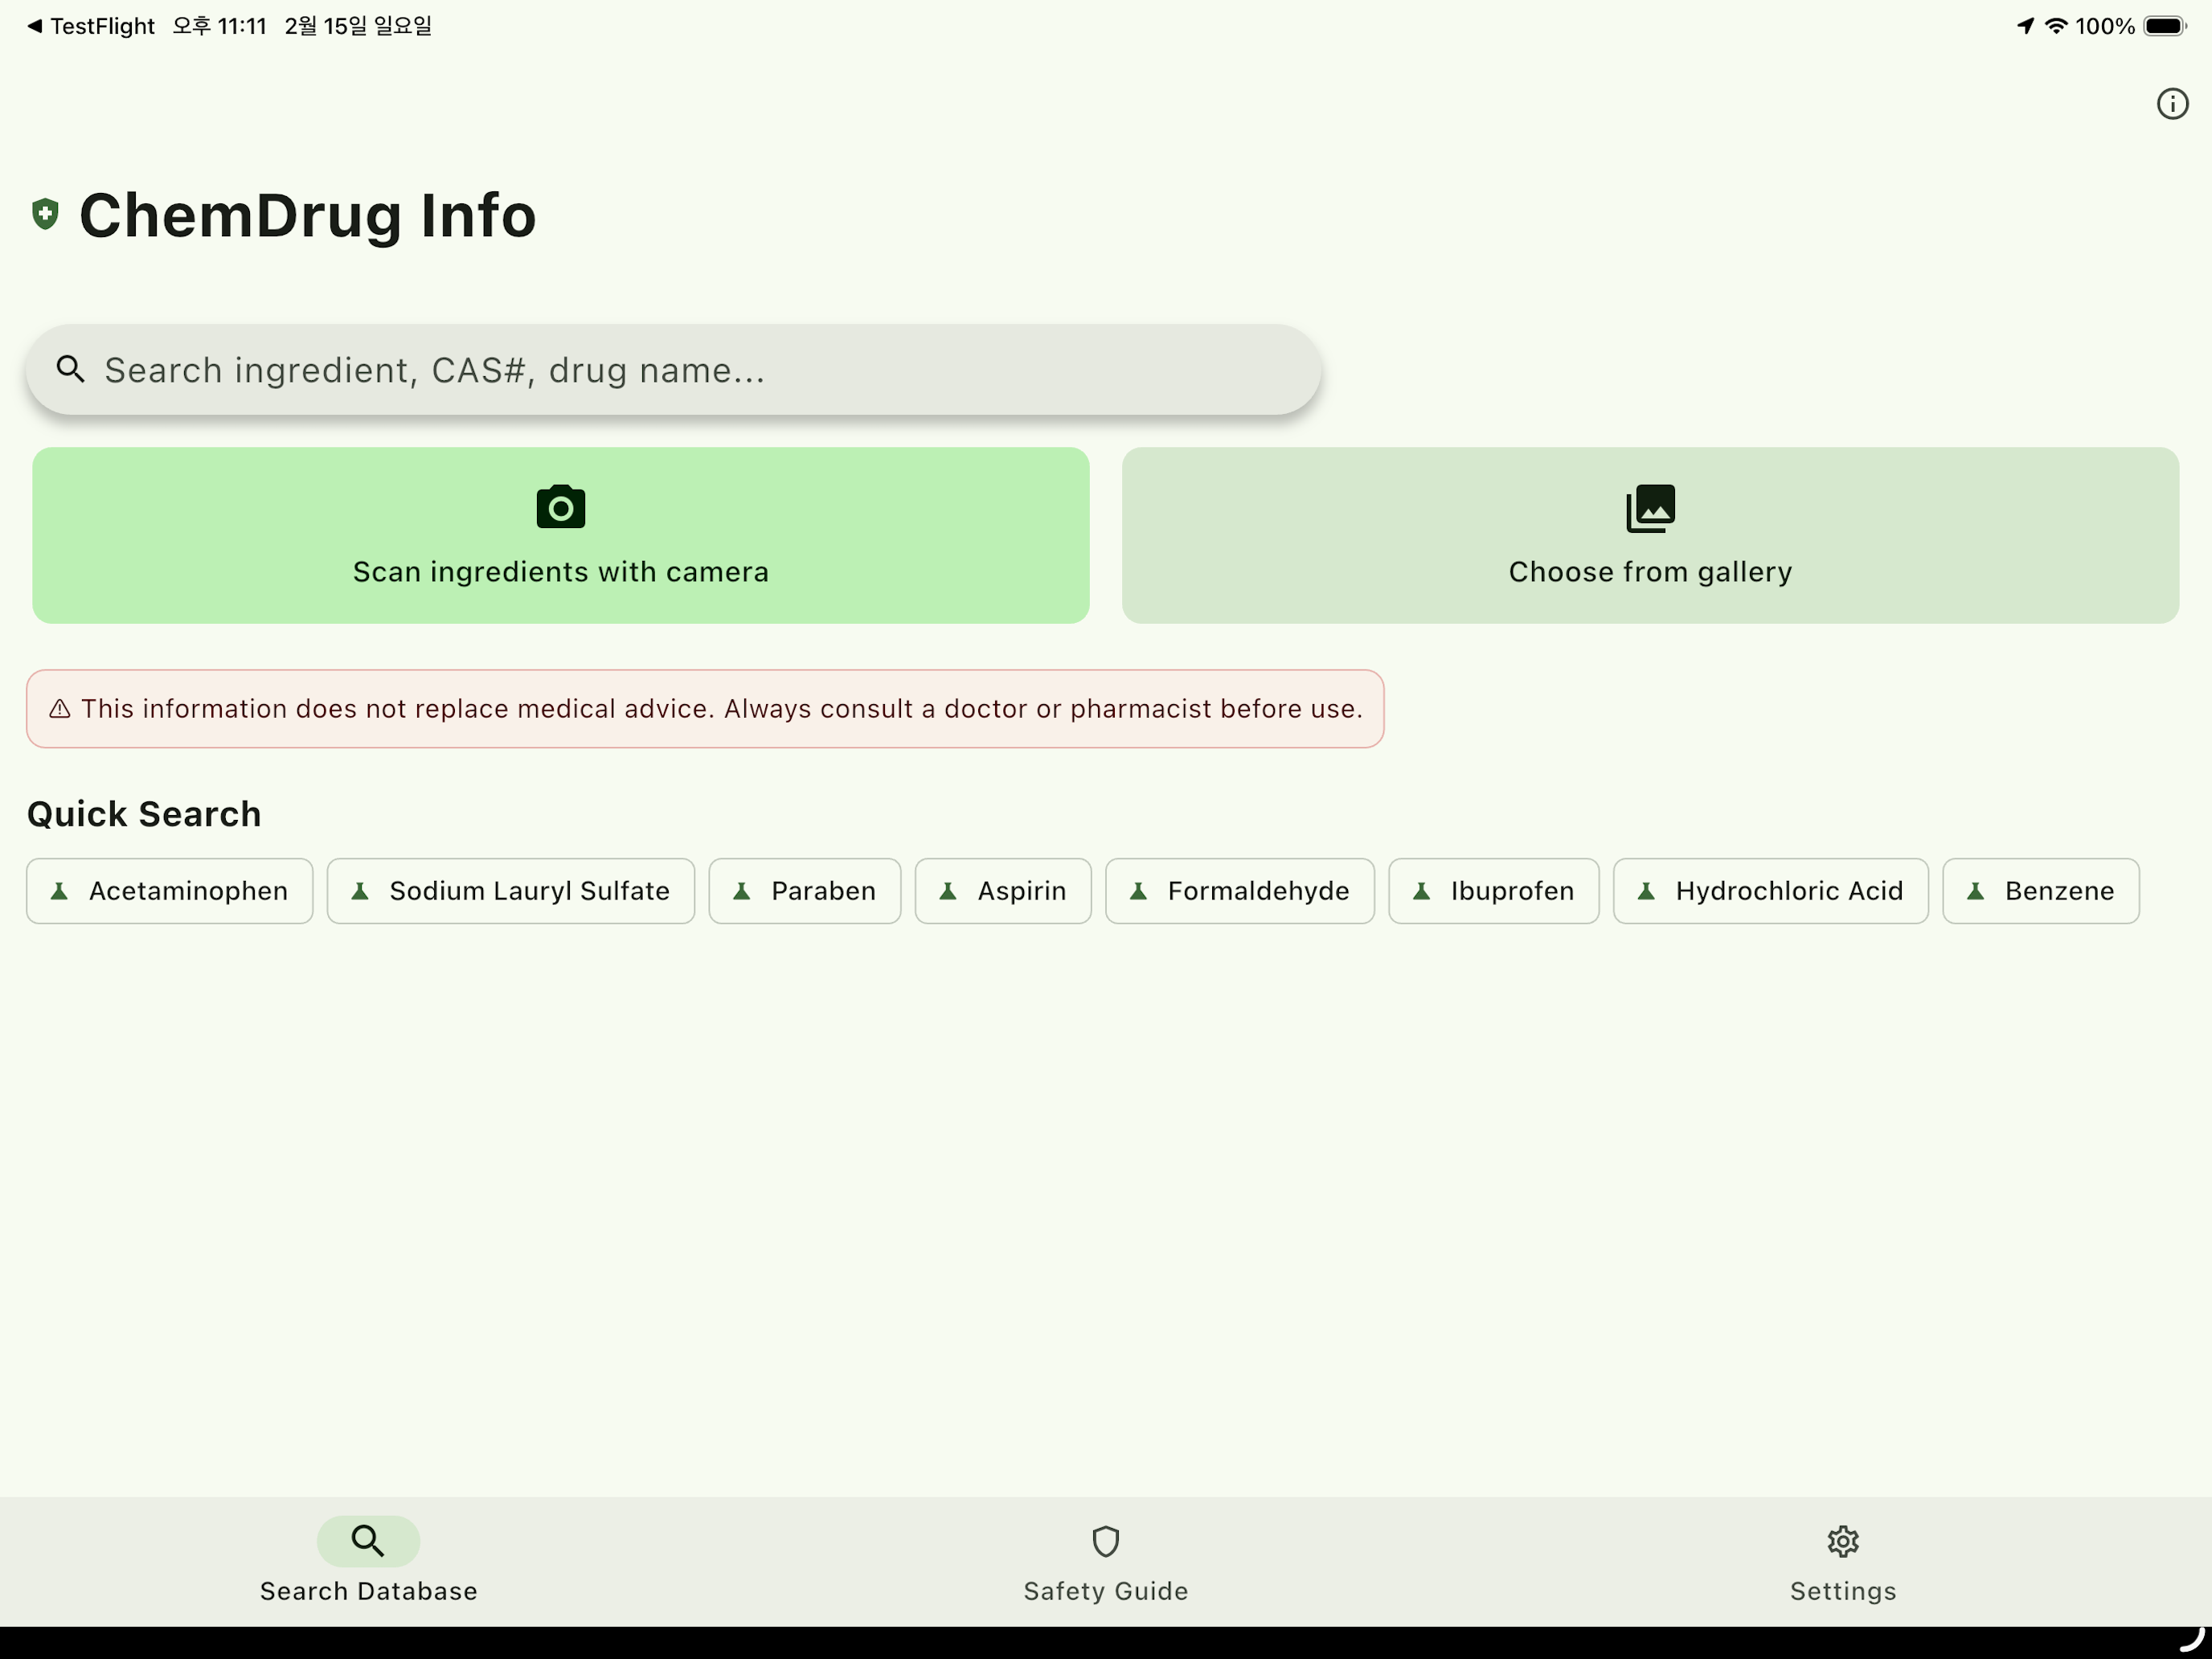This screenshot has height=1659, width=2212.
Task: Click the battery indicator in status bar
Action: pyautogui.click(x=2165, y=26)
